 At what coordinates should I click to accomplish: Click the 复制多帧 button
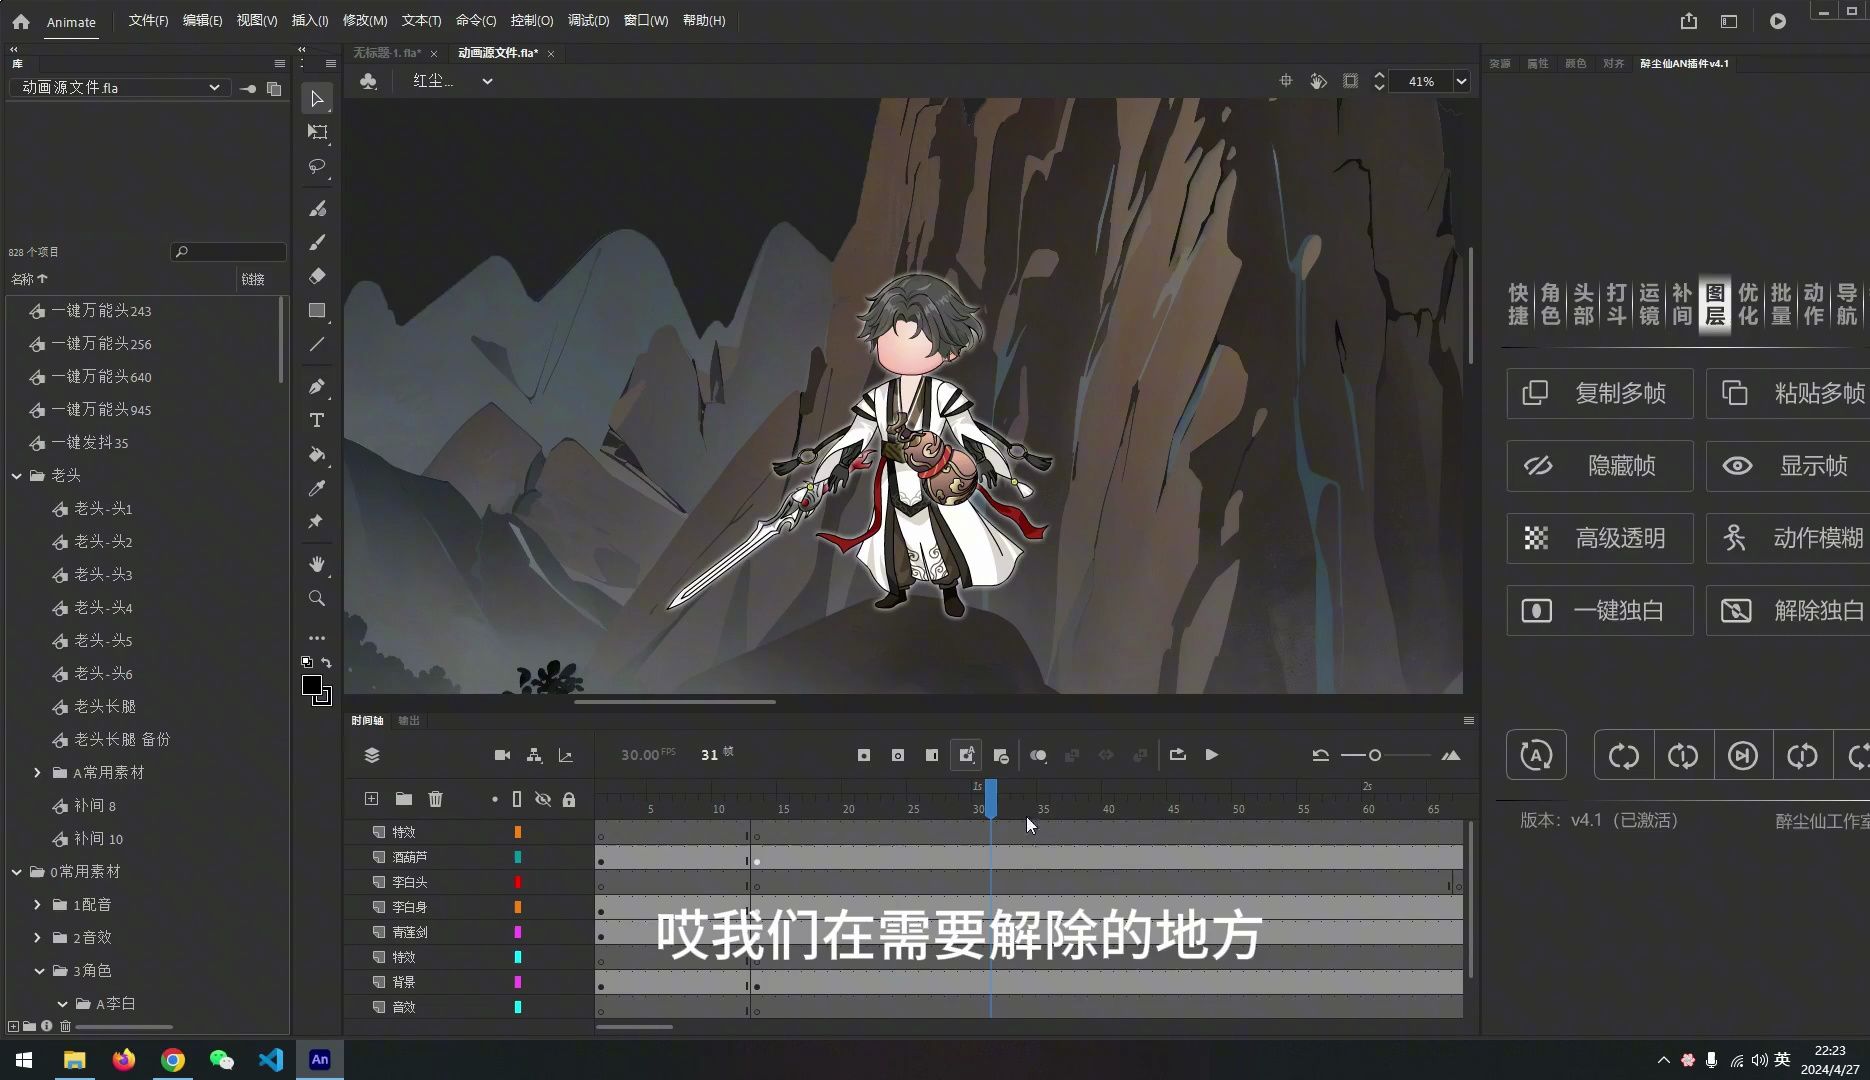(x=1599, y=393)
